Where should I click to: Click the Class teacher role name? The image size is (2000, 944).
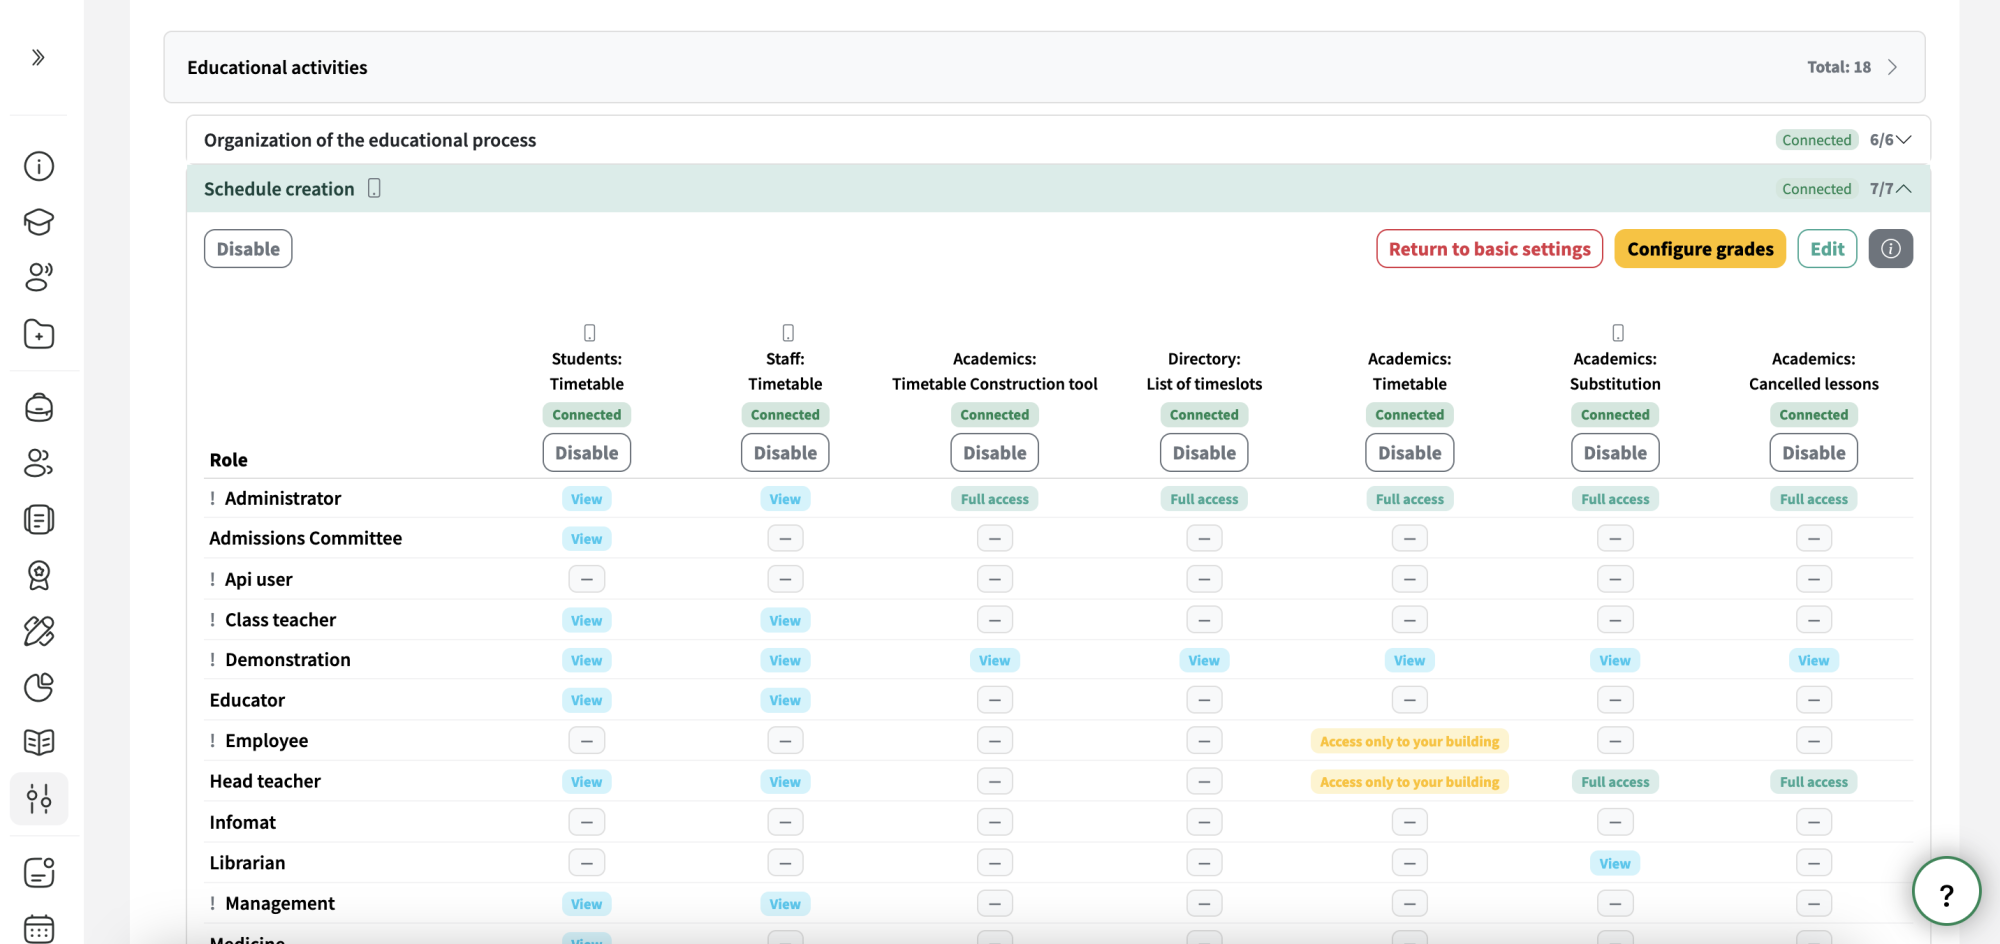281,620
